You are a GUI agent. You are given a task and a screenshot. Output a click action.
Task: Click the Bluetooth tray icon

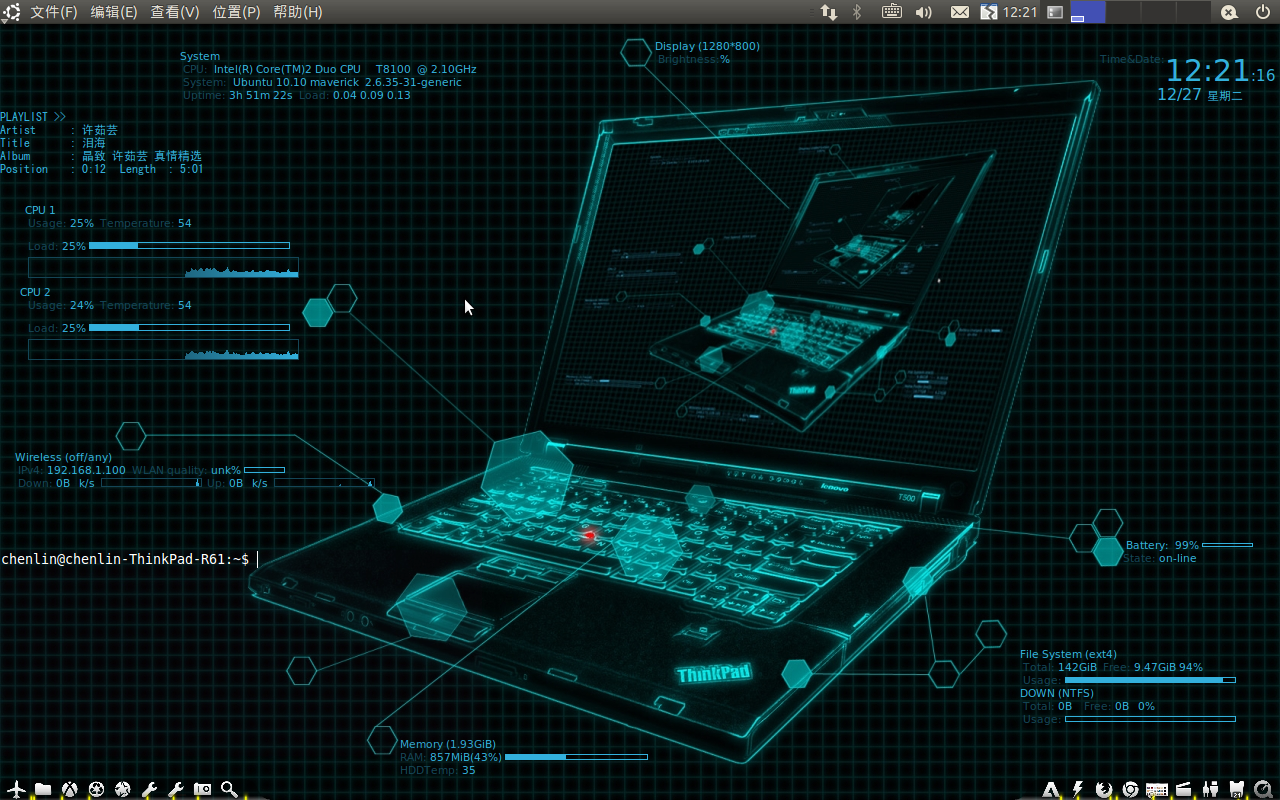(x=857, y=12)
